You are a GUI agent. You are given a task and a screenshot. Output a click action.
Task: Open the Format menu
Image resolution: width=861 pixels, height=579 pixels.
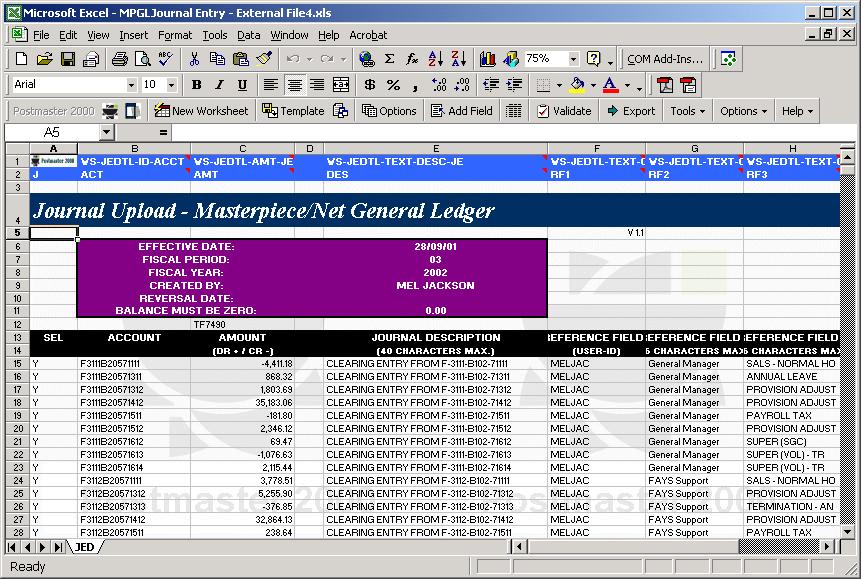tap(175, 35)
